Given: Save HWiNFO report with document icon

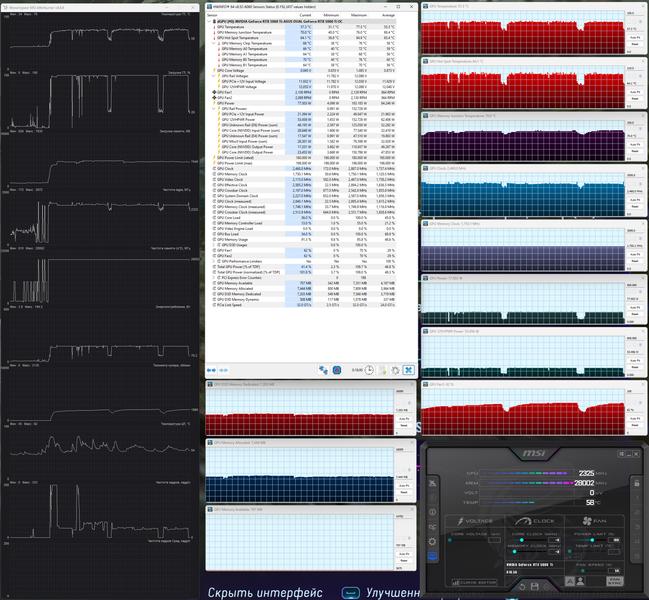Looking at the screenshot, I should [x=383, y=370].
